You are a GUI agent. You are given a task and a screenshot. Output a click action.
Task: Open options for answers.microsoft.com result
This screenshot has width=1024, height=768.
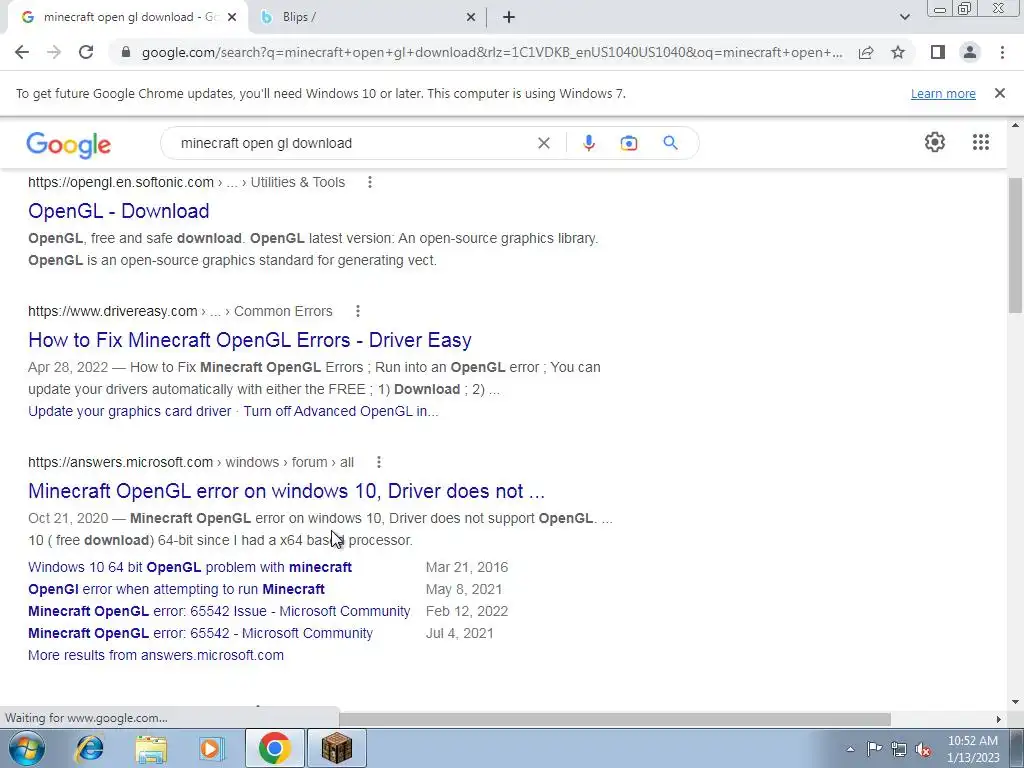(379, 462)
